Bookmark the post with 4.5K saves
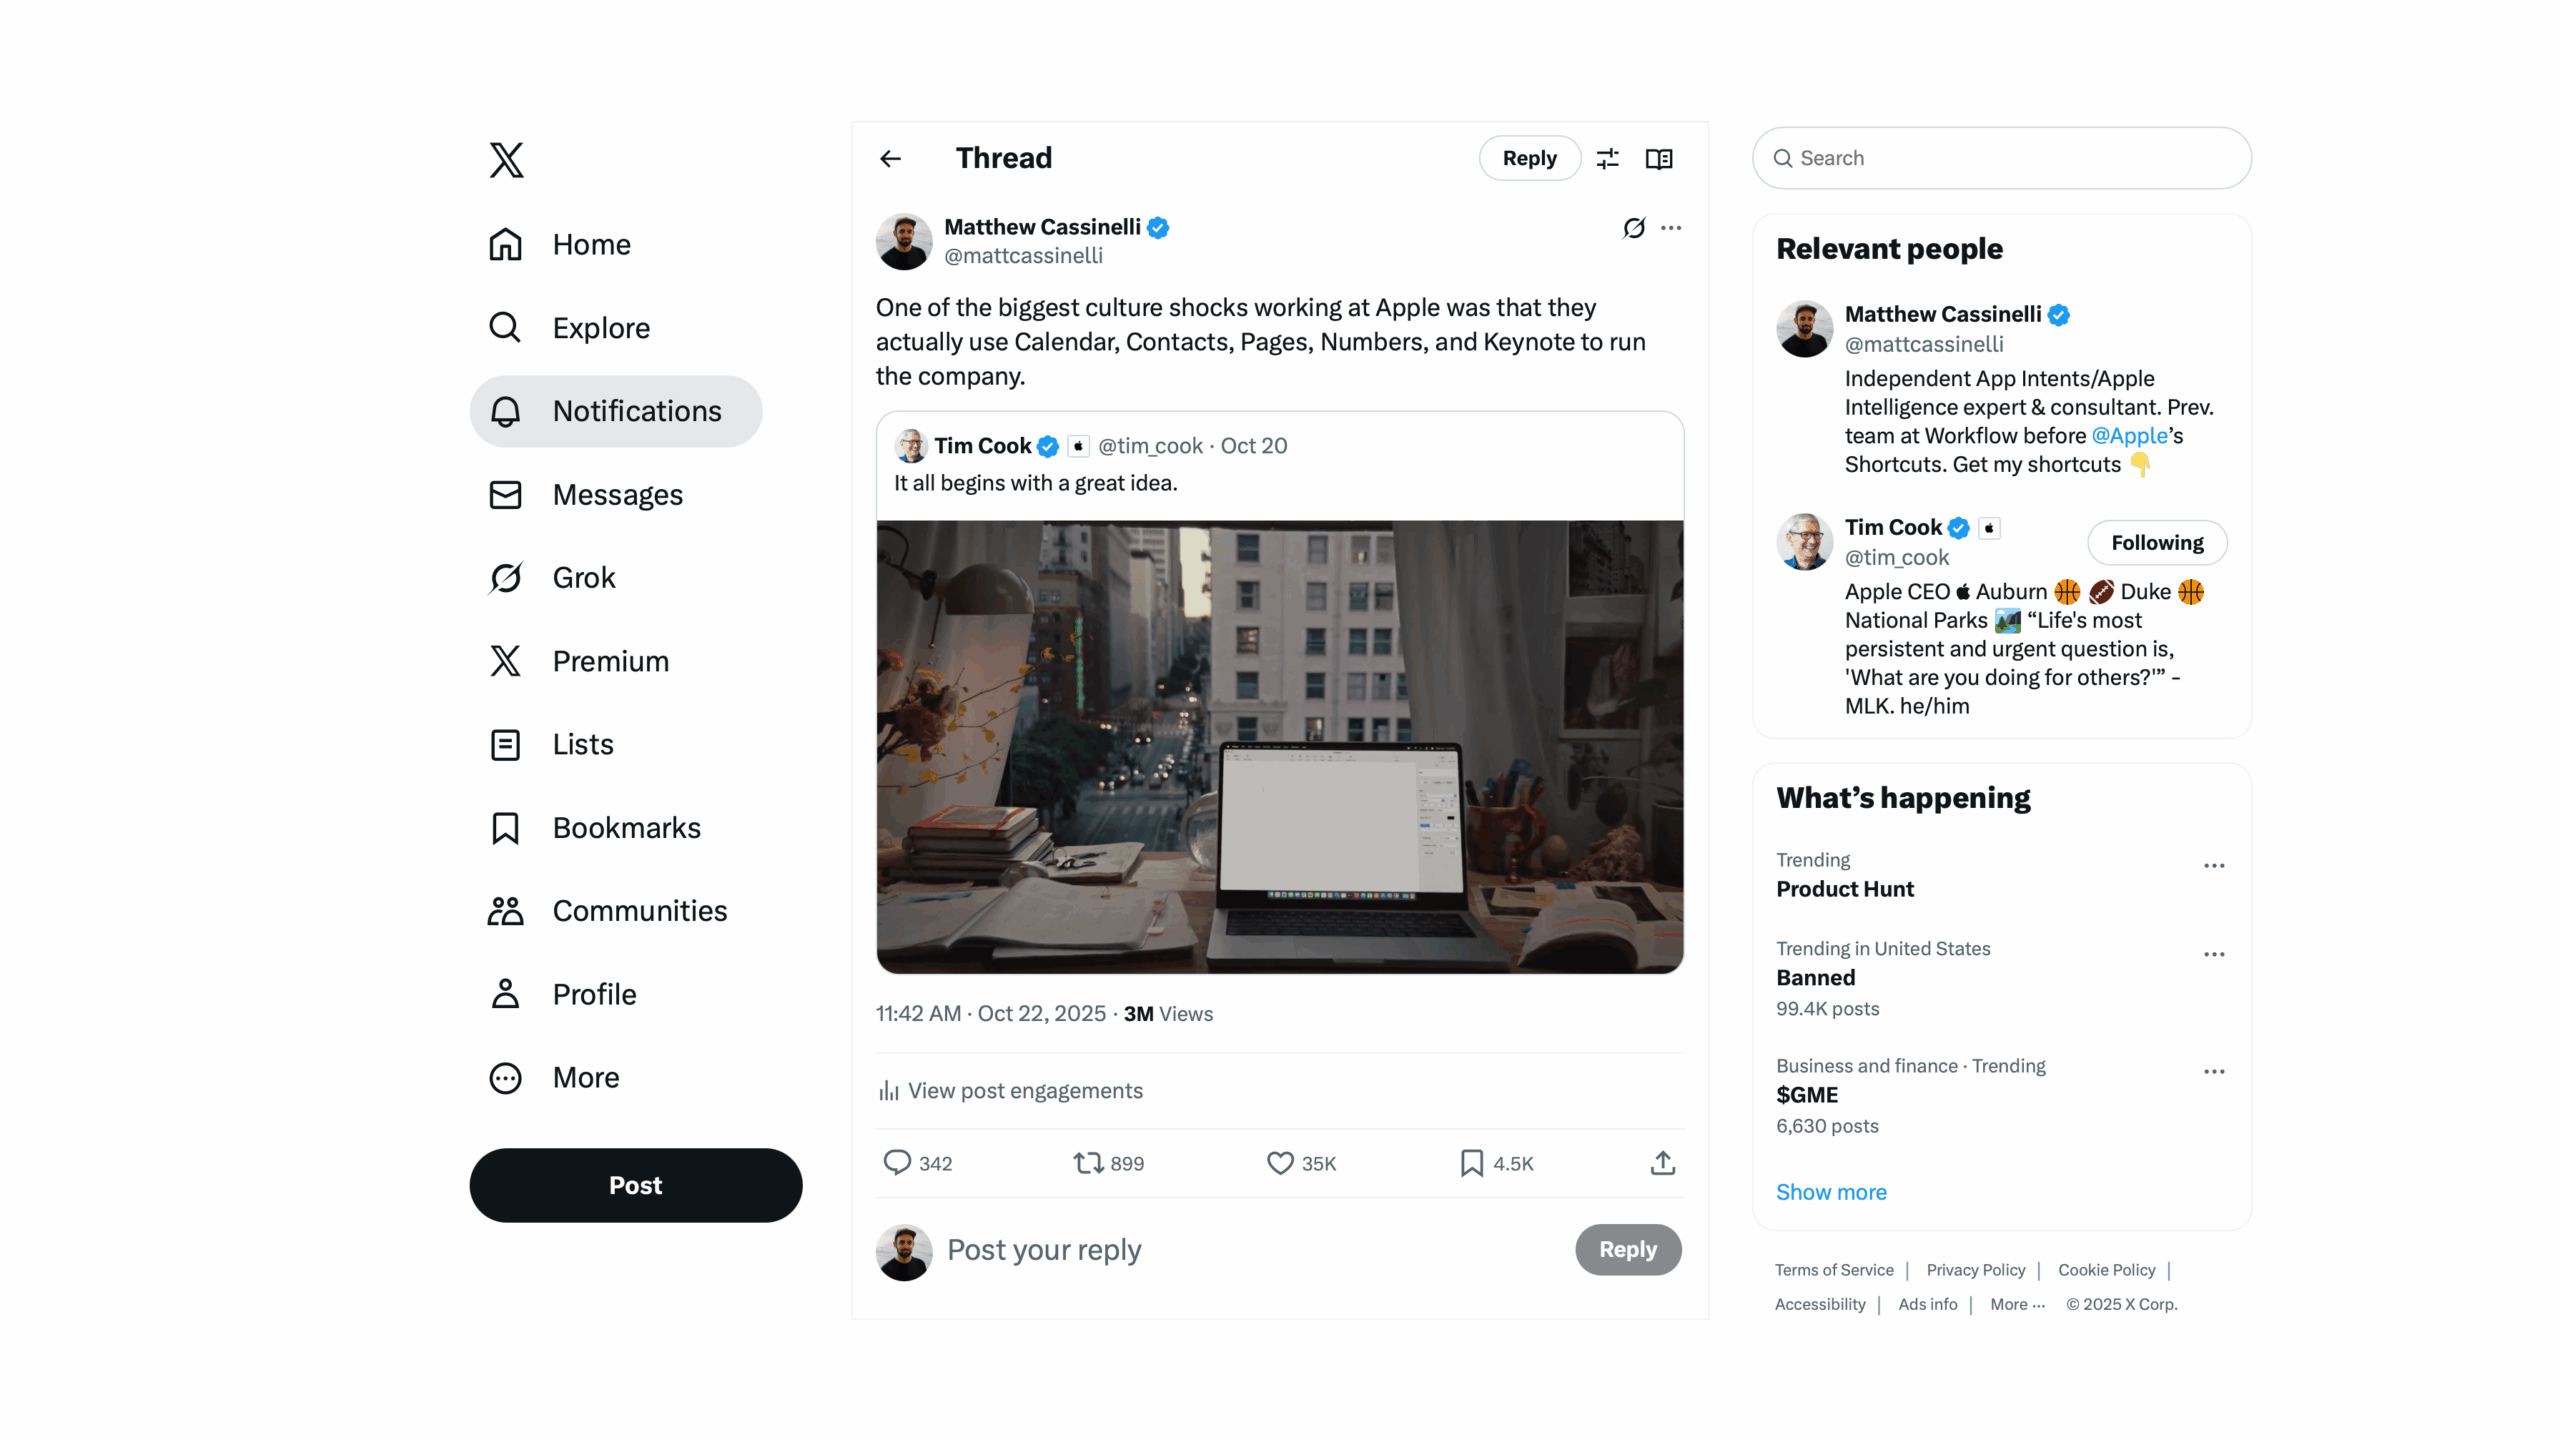The height and width of the screenshot is (1440, 2560). pos(1471,1162)
